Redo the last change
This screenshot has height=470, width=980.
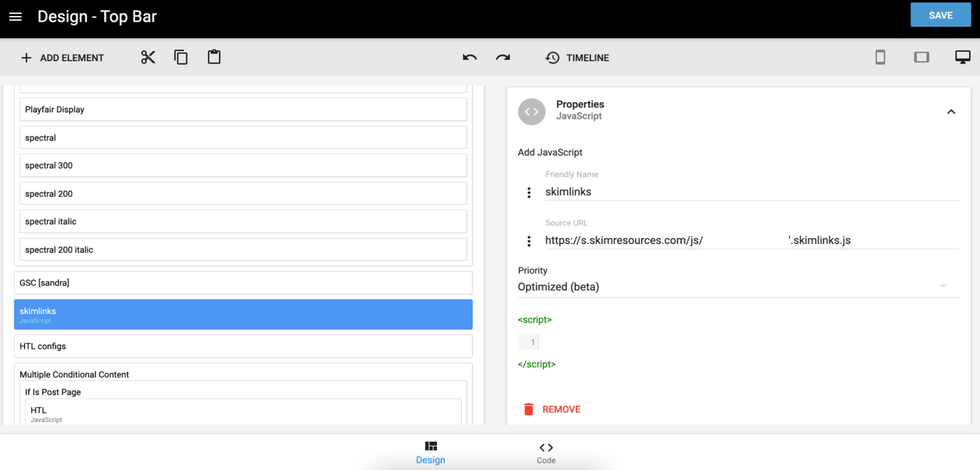(503, 58)
